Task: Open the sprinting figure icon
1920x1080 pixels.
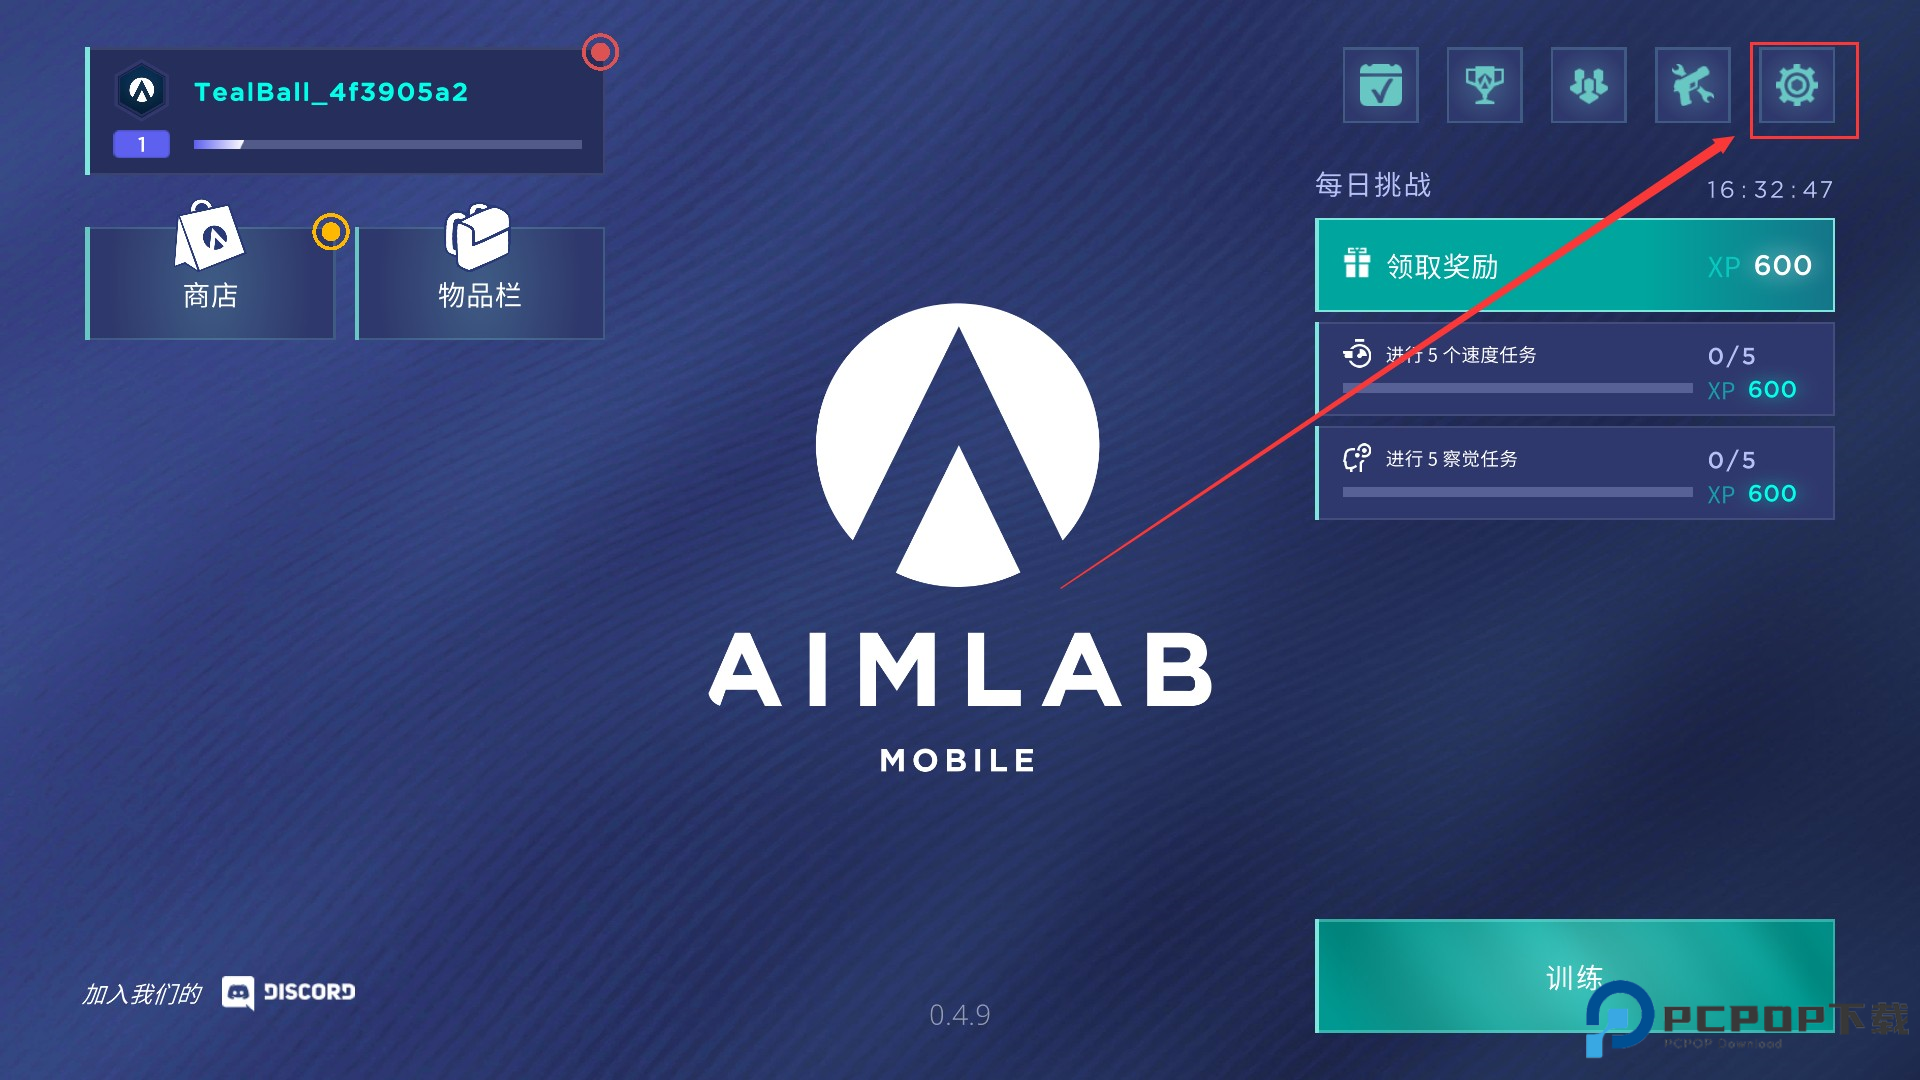Action: pos(1692,85)
